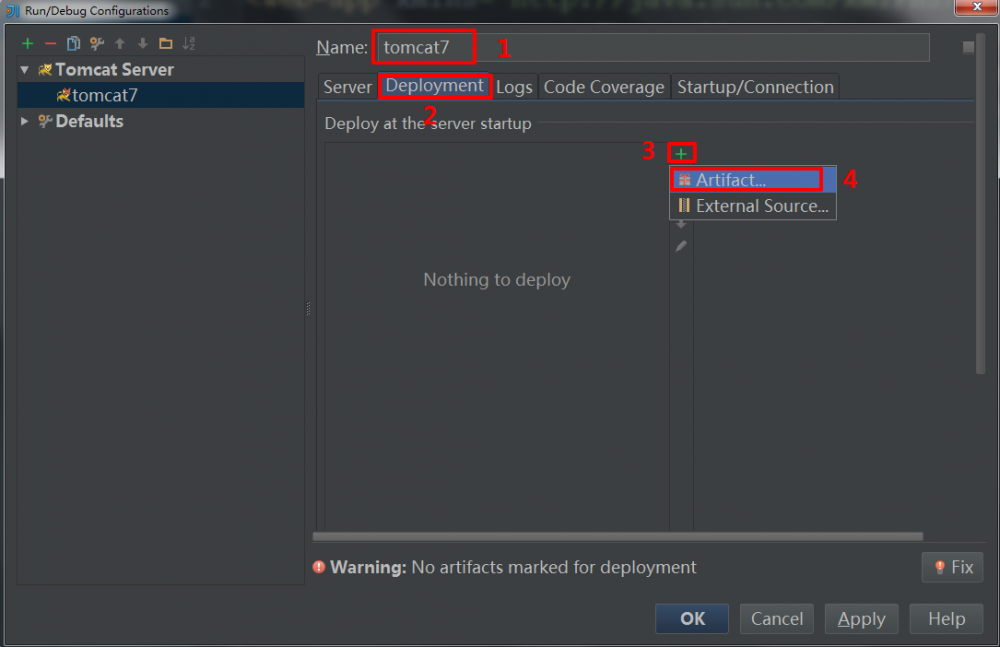Edit configuration defaults with the wrench icon
1000x647 pixels.
(x=94, y=43)
